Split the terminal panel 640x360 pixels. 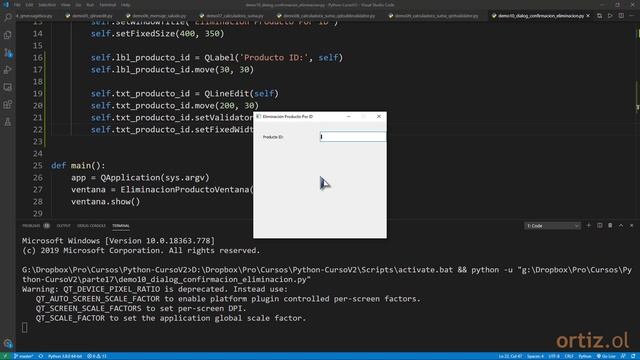click(x=600, y=225)
